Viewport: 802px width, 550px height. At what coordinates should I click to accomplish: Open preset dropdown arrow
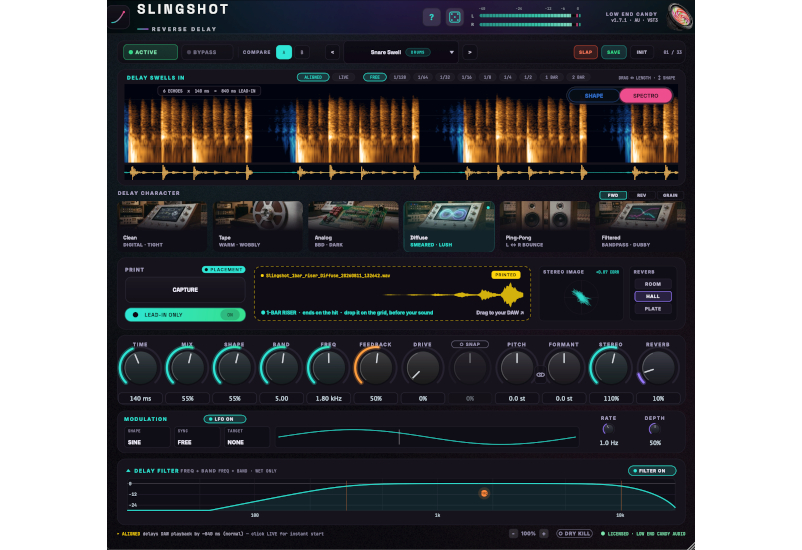pos(452,52)
